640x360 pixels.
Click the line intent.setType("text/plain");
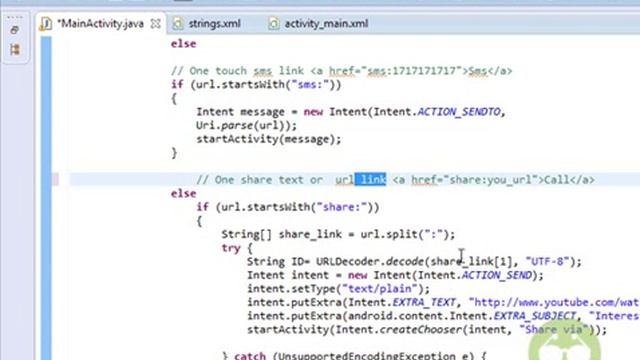(338, 289)
